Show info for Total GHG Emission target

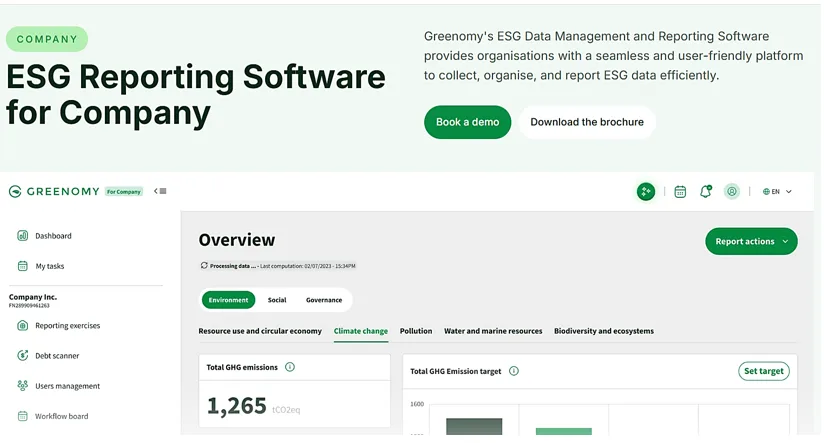pos(514,371)
